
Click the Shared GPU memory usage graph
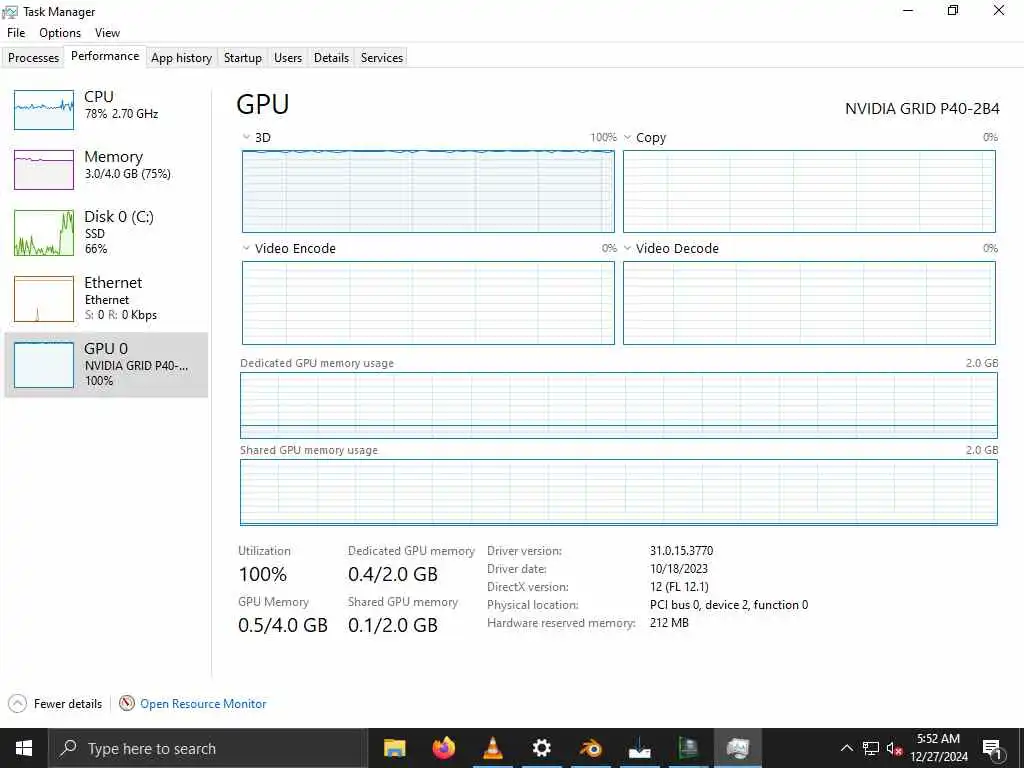[618, 492]
